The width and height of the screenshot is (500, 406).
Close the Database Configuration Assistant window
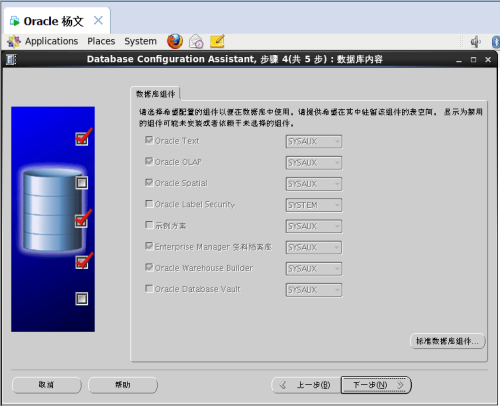point(488,60)
